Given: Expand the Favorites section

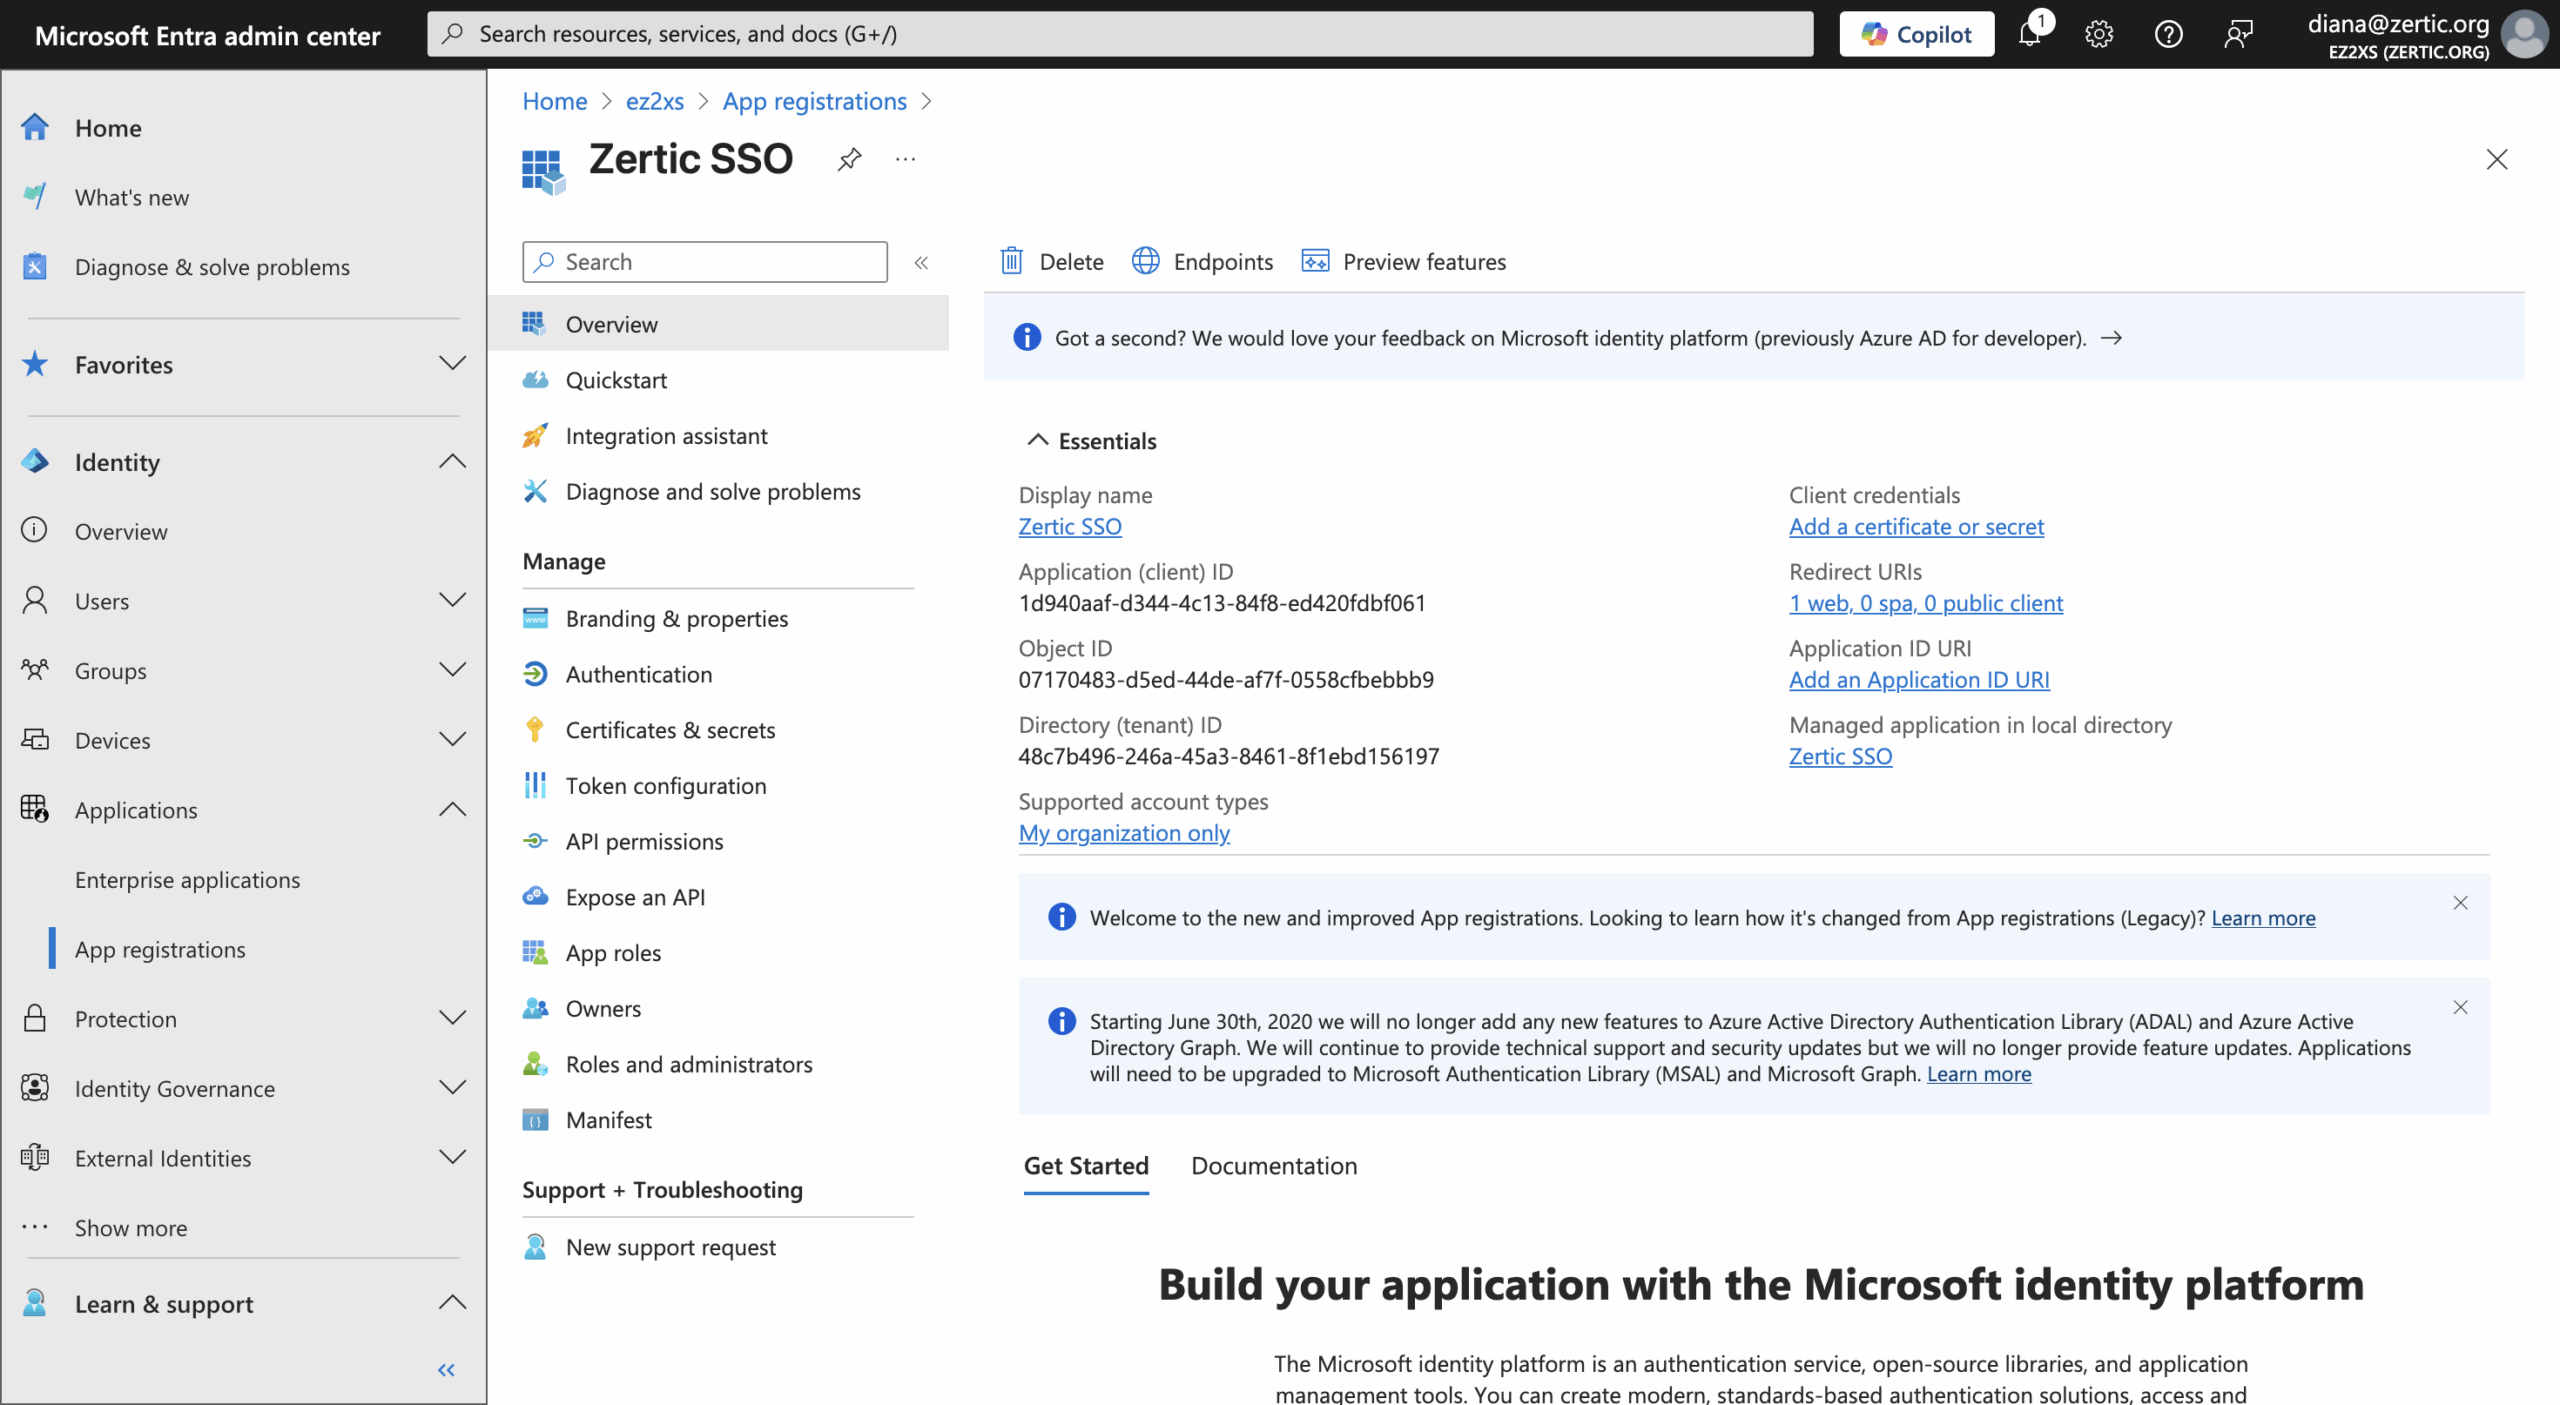Looking at the screenshot, I should click(x=452, y=363).
